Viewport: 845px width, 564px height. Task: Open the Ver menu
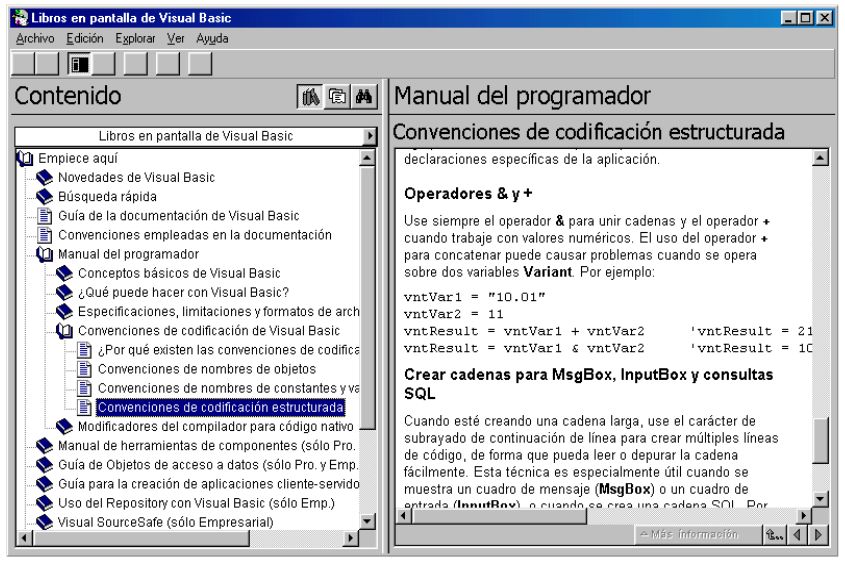pyautogui.click(x=175, y=39)
